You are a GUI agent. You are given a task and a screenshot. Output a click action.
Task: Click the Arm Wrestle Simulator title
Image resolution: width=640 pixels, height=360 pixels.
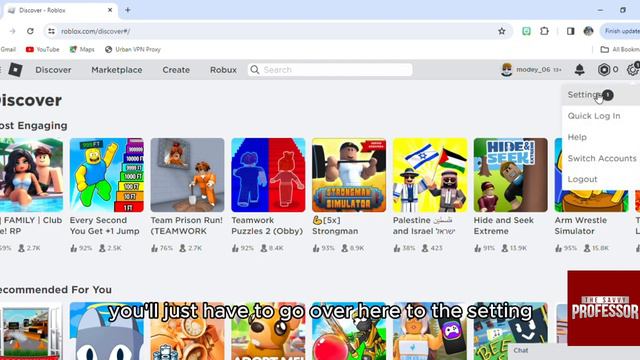click(x=580, y=225)
